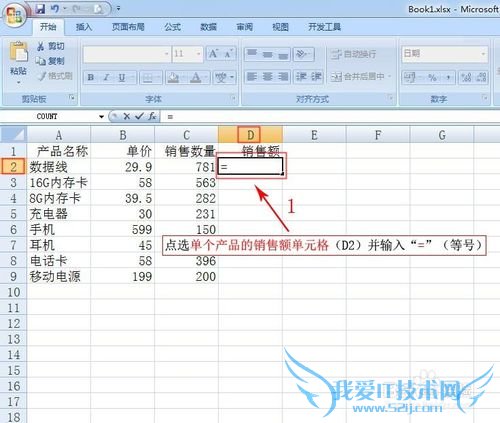The height and width of the screenshot is (423, 500).
Task: Open the Clipboard group dialog launcher
Action: pyautogui.click(x=71, y=98)
